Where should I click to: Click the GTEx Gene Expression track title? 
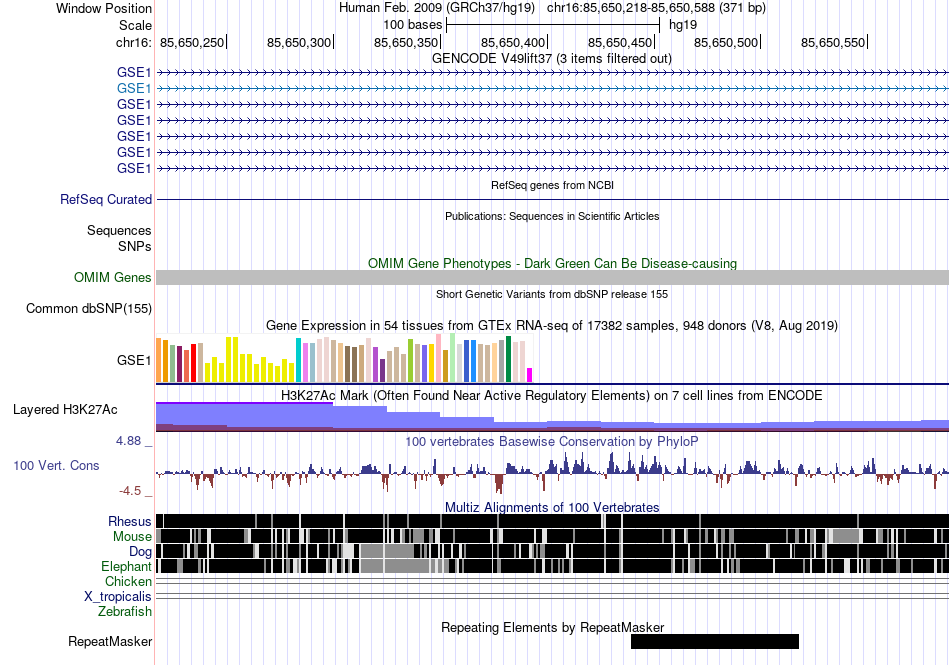click(x=552, y=326)
